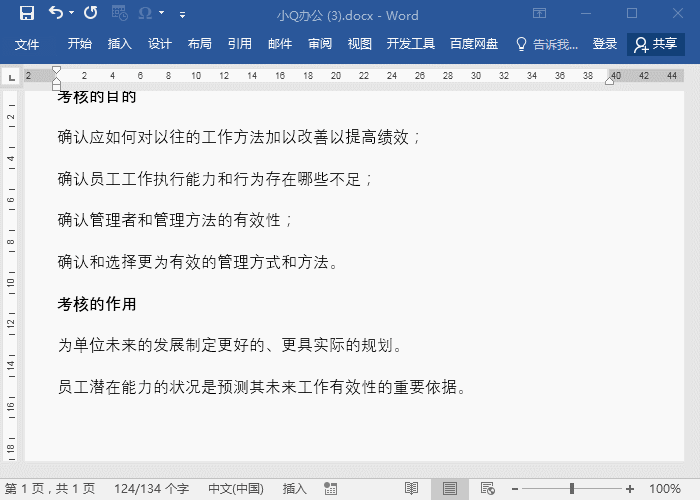
Task: Click the zoom slider handle
Action: [x=571, y=489]
